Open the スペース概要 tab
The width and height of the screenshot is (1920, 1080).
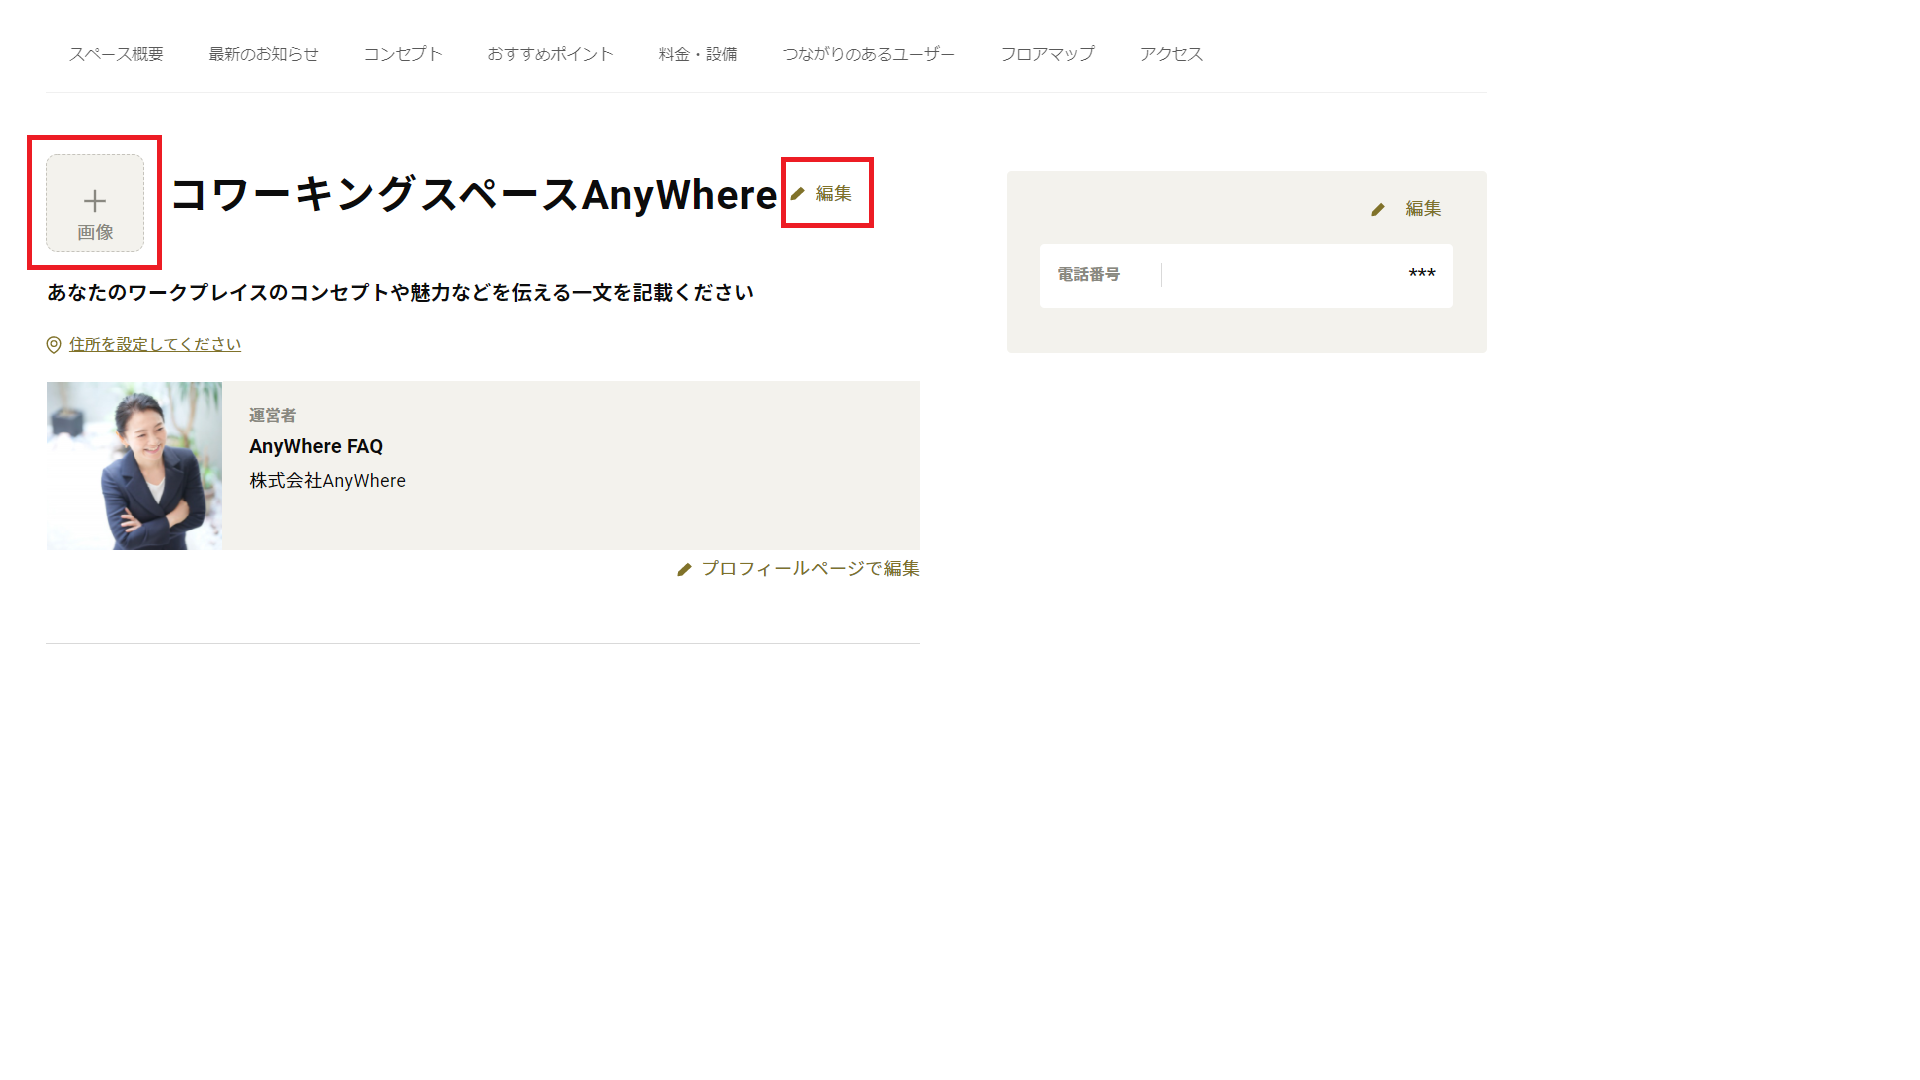[116, 54]
